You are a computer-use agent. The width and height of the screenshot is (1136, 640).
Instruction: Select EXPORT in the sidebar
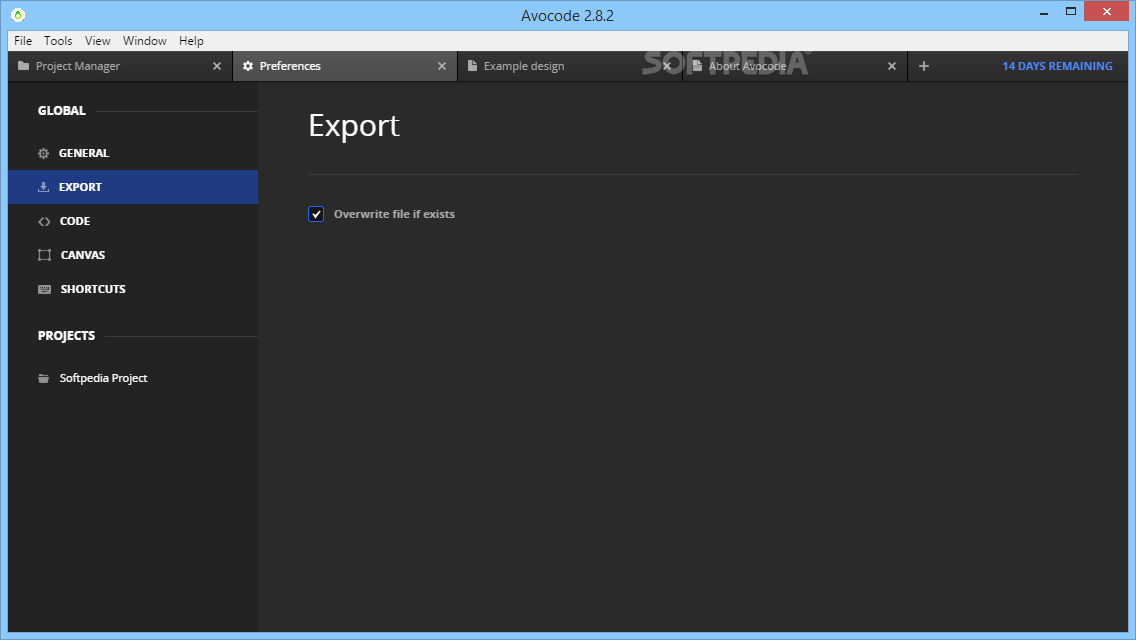(x=133, y=187)
